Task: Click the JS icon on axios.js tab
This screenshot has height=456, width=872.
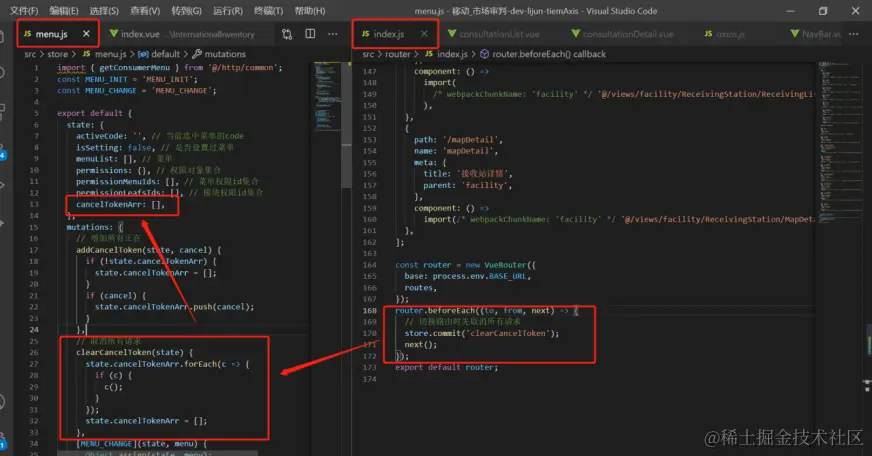Action: point(708,34)
